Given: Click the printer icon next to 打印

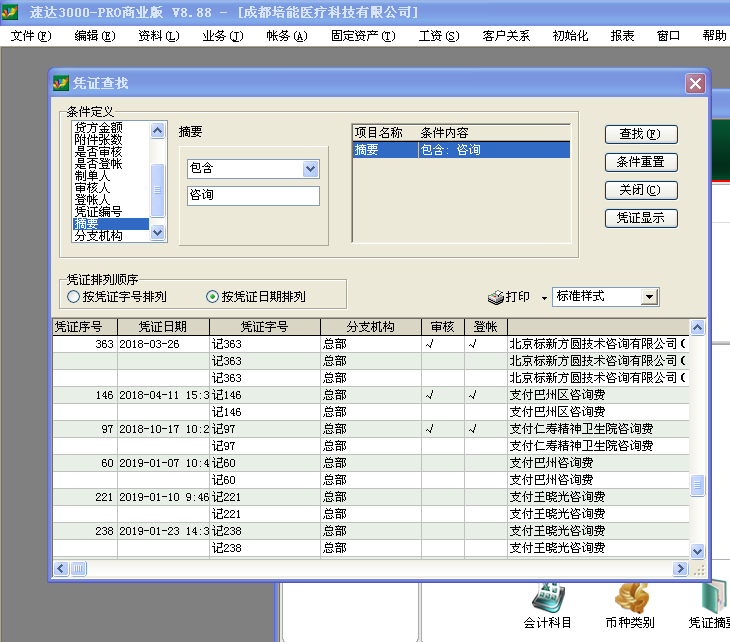Looking at the screenshot, I should [495, 297].
